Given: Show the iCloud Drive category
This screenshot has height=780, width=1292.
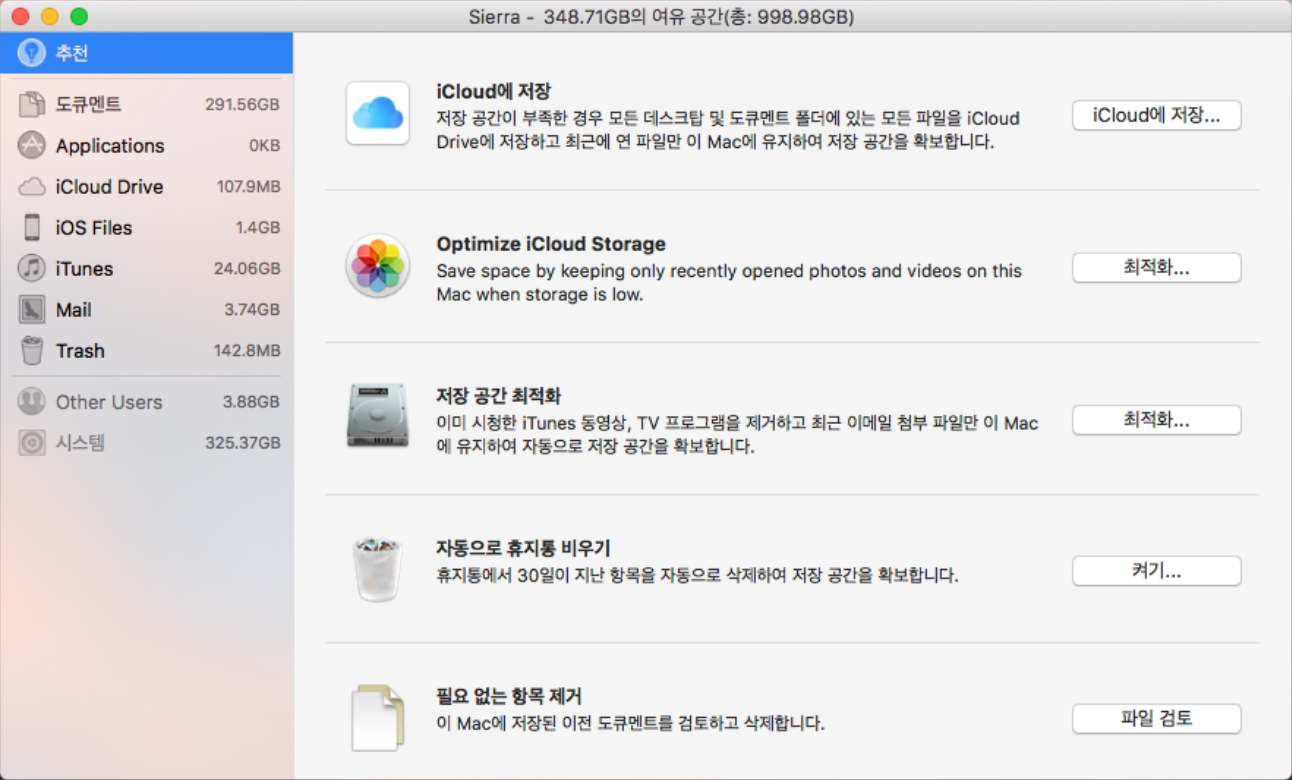Looking at the screenshot, I should tap(146, 187).
